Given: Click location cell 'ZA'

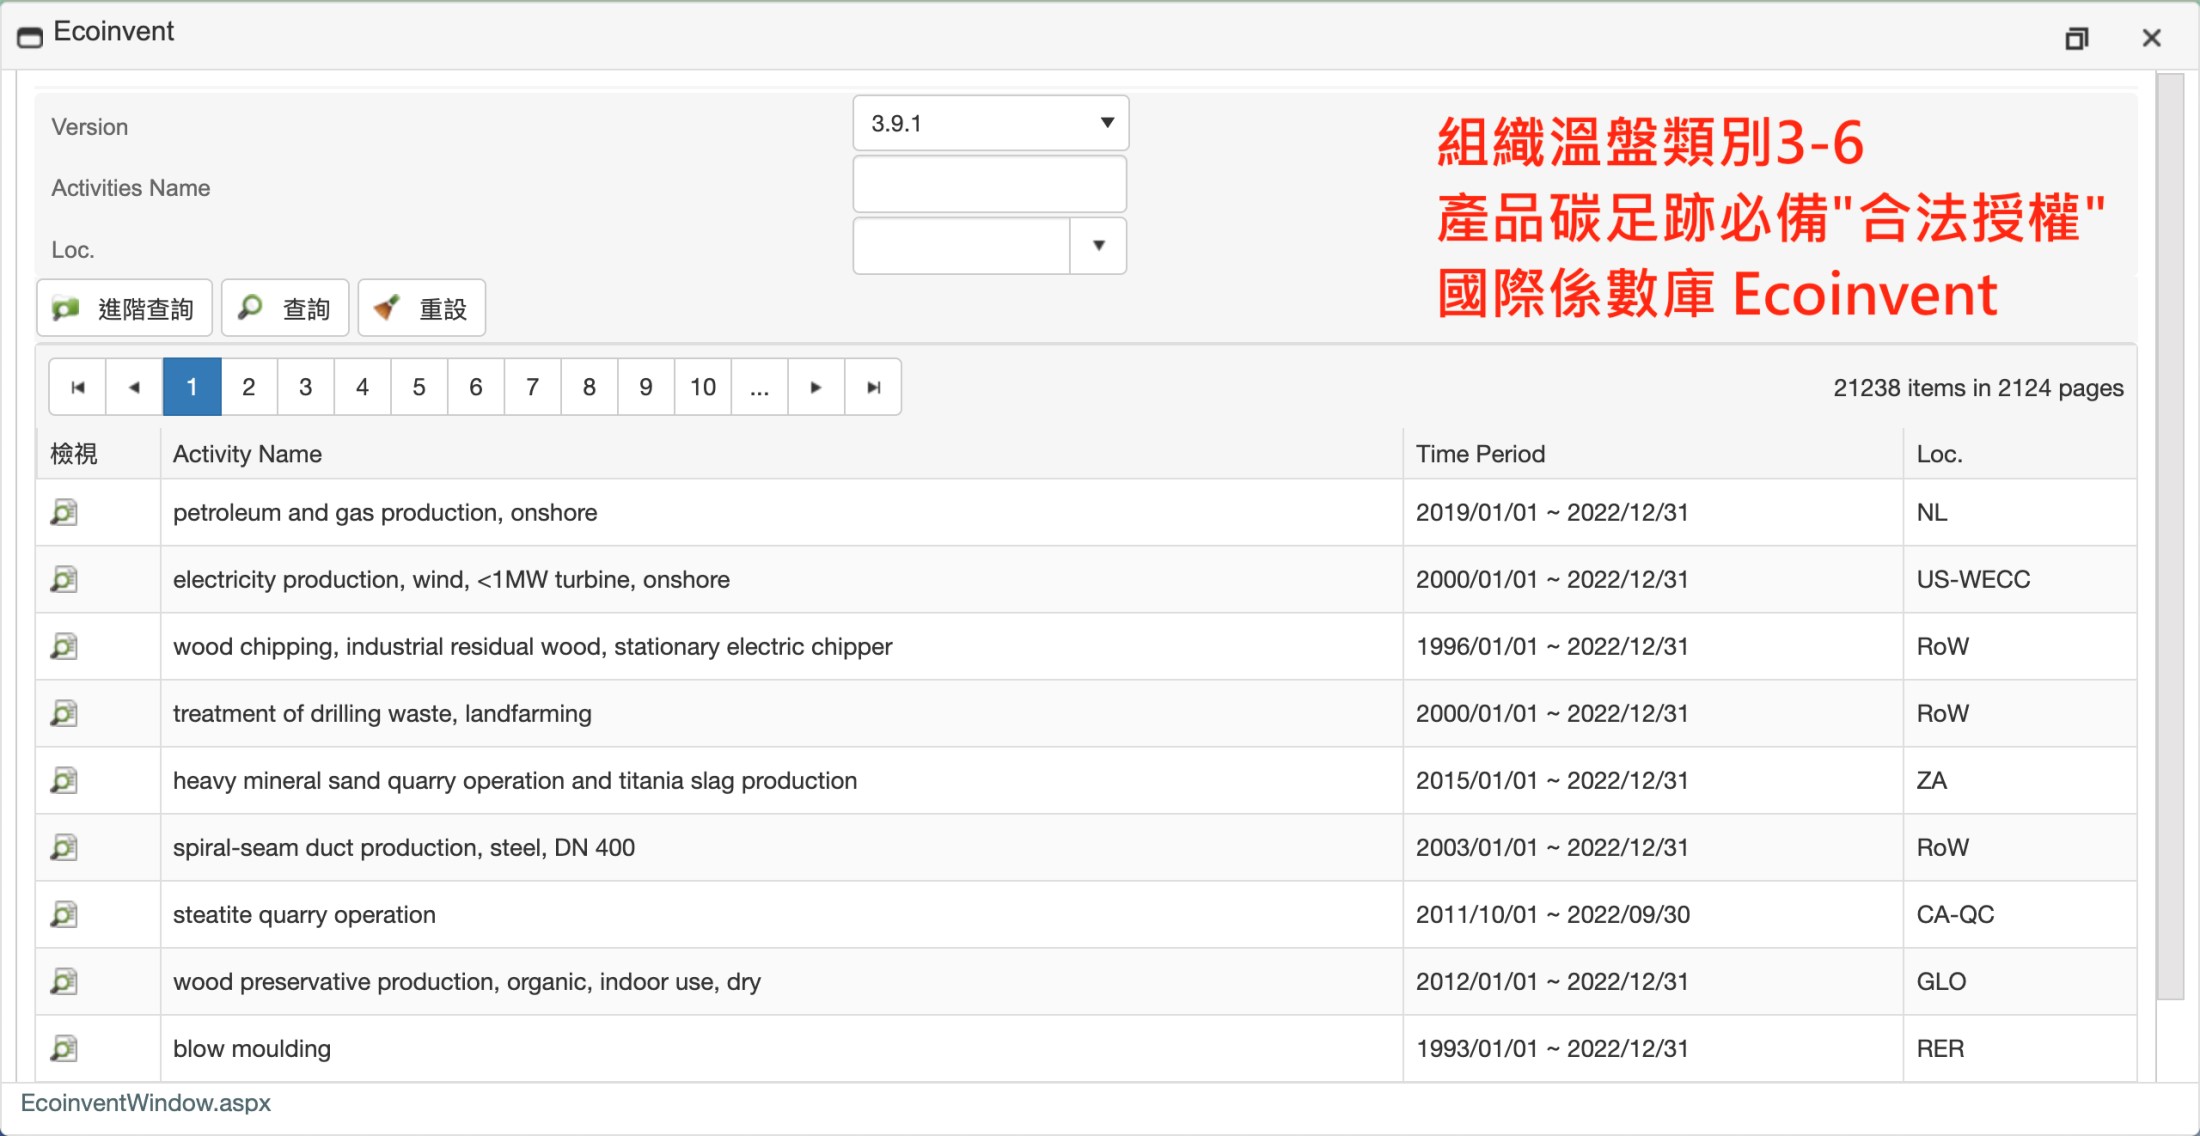Looking at the screenshot, I should (x=1932, y=780).
